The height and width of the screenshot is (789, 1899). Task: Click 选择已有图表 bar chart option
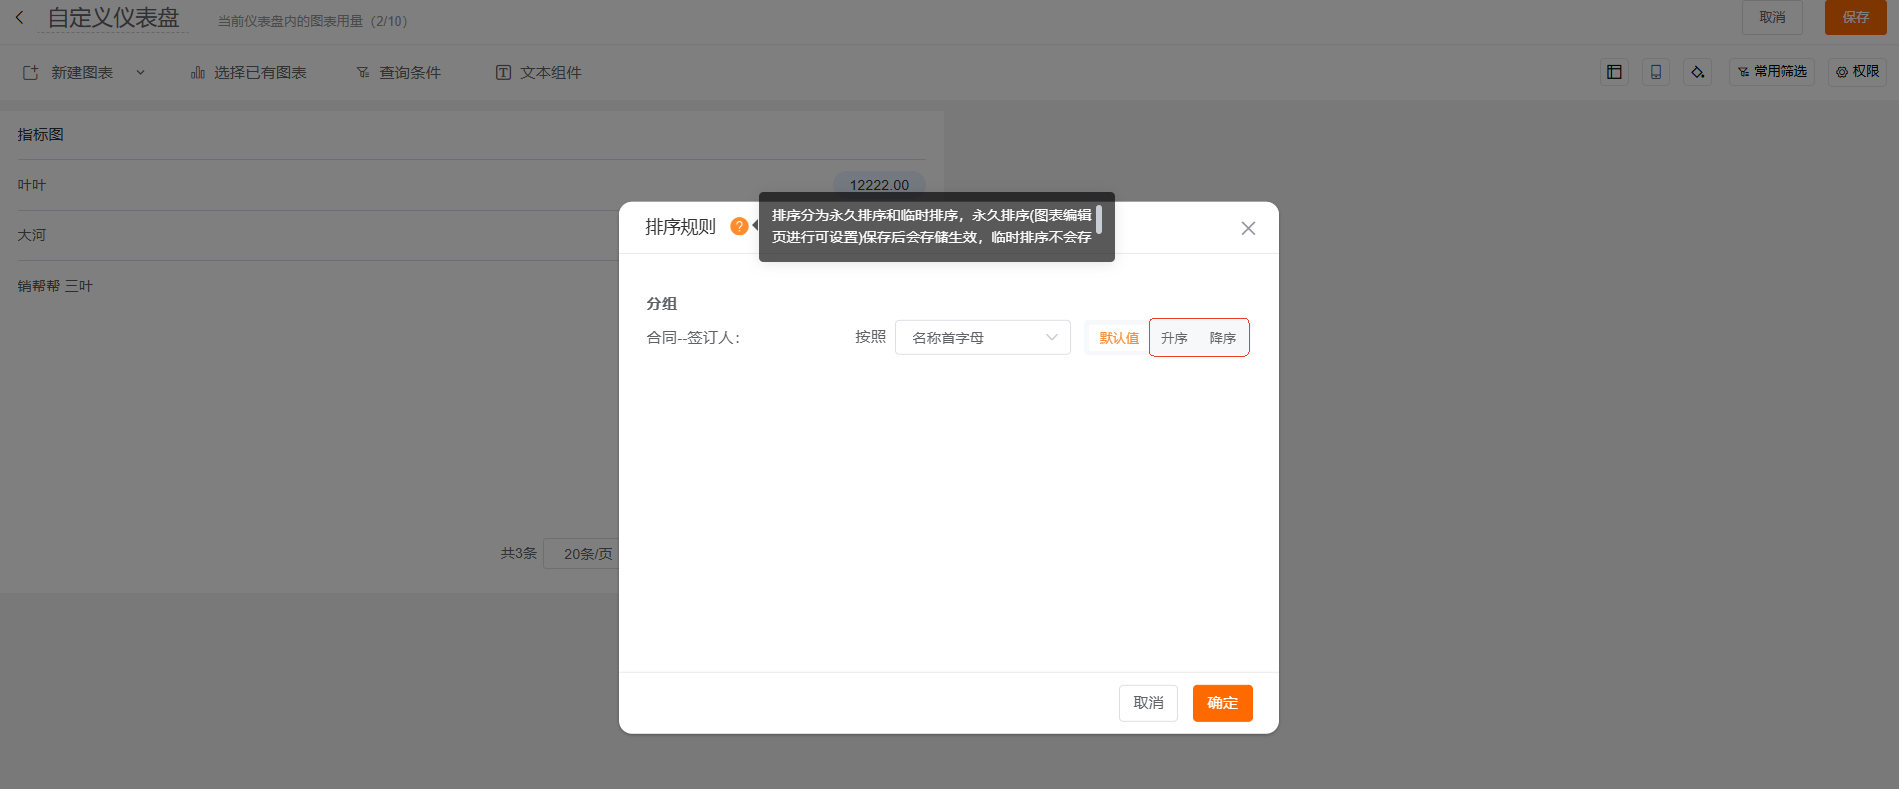pyautogui.click(x=249, y=73)
